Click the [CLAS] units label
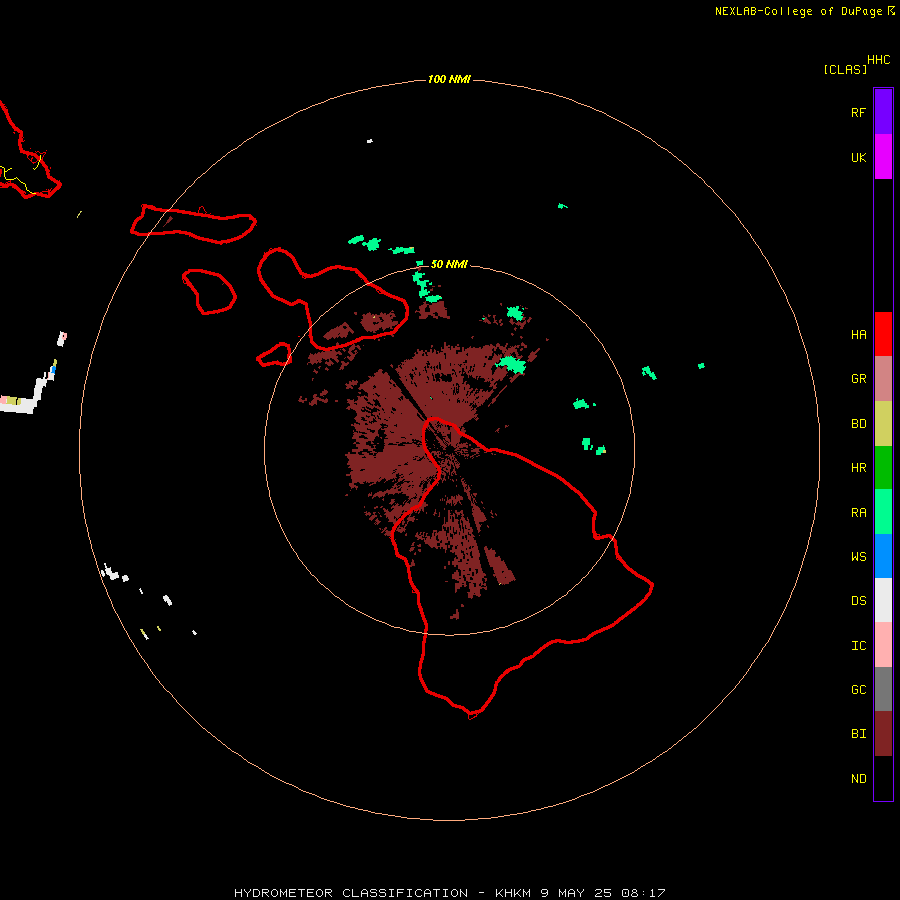Screen dimensions: 900x900 pos(845,69)
